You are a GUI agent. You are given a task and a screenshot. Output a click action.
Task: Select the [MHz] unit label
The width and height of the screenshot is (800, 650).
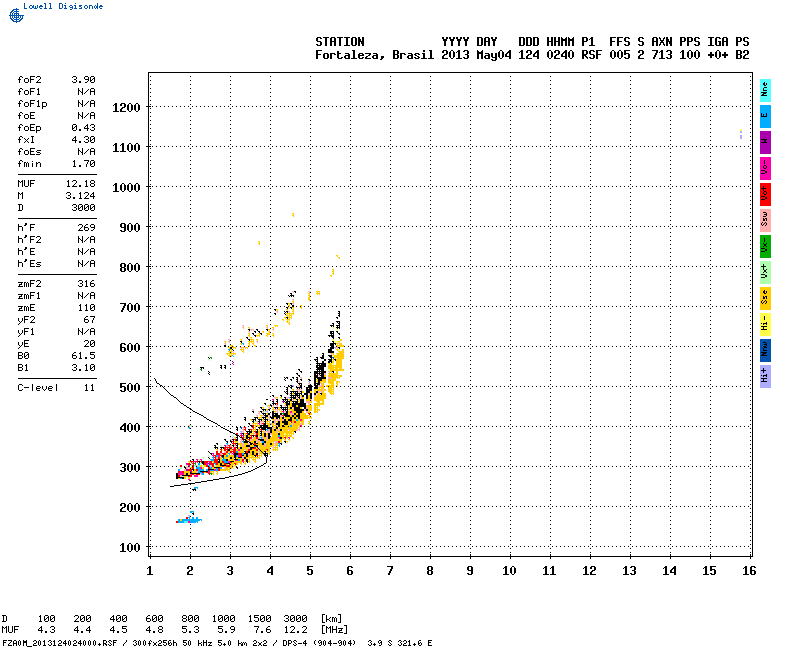click(x=334, y=630)
